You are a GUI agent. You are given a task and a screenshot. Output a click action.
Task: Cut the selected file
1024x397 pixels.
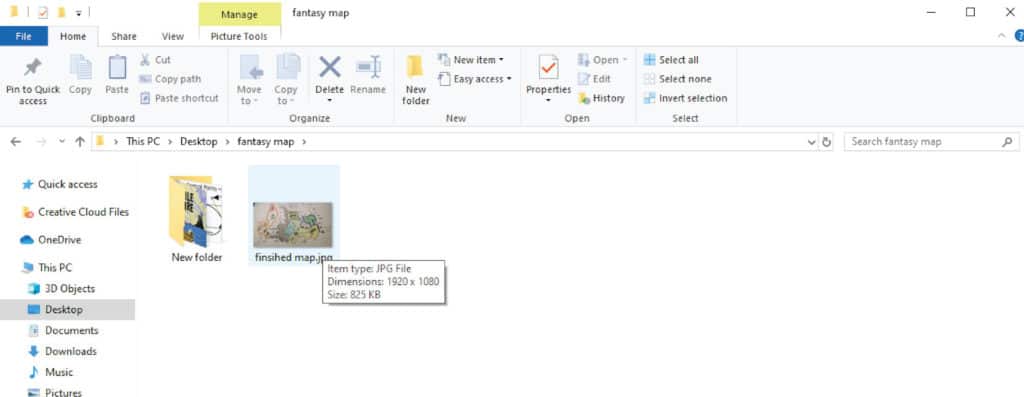[155, 60]
